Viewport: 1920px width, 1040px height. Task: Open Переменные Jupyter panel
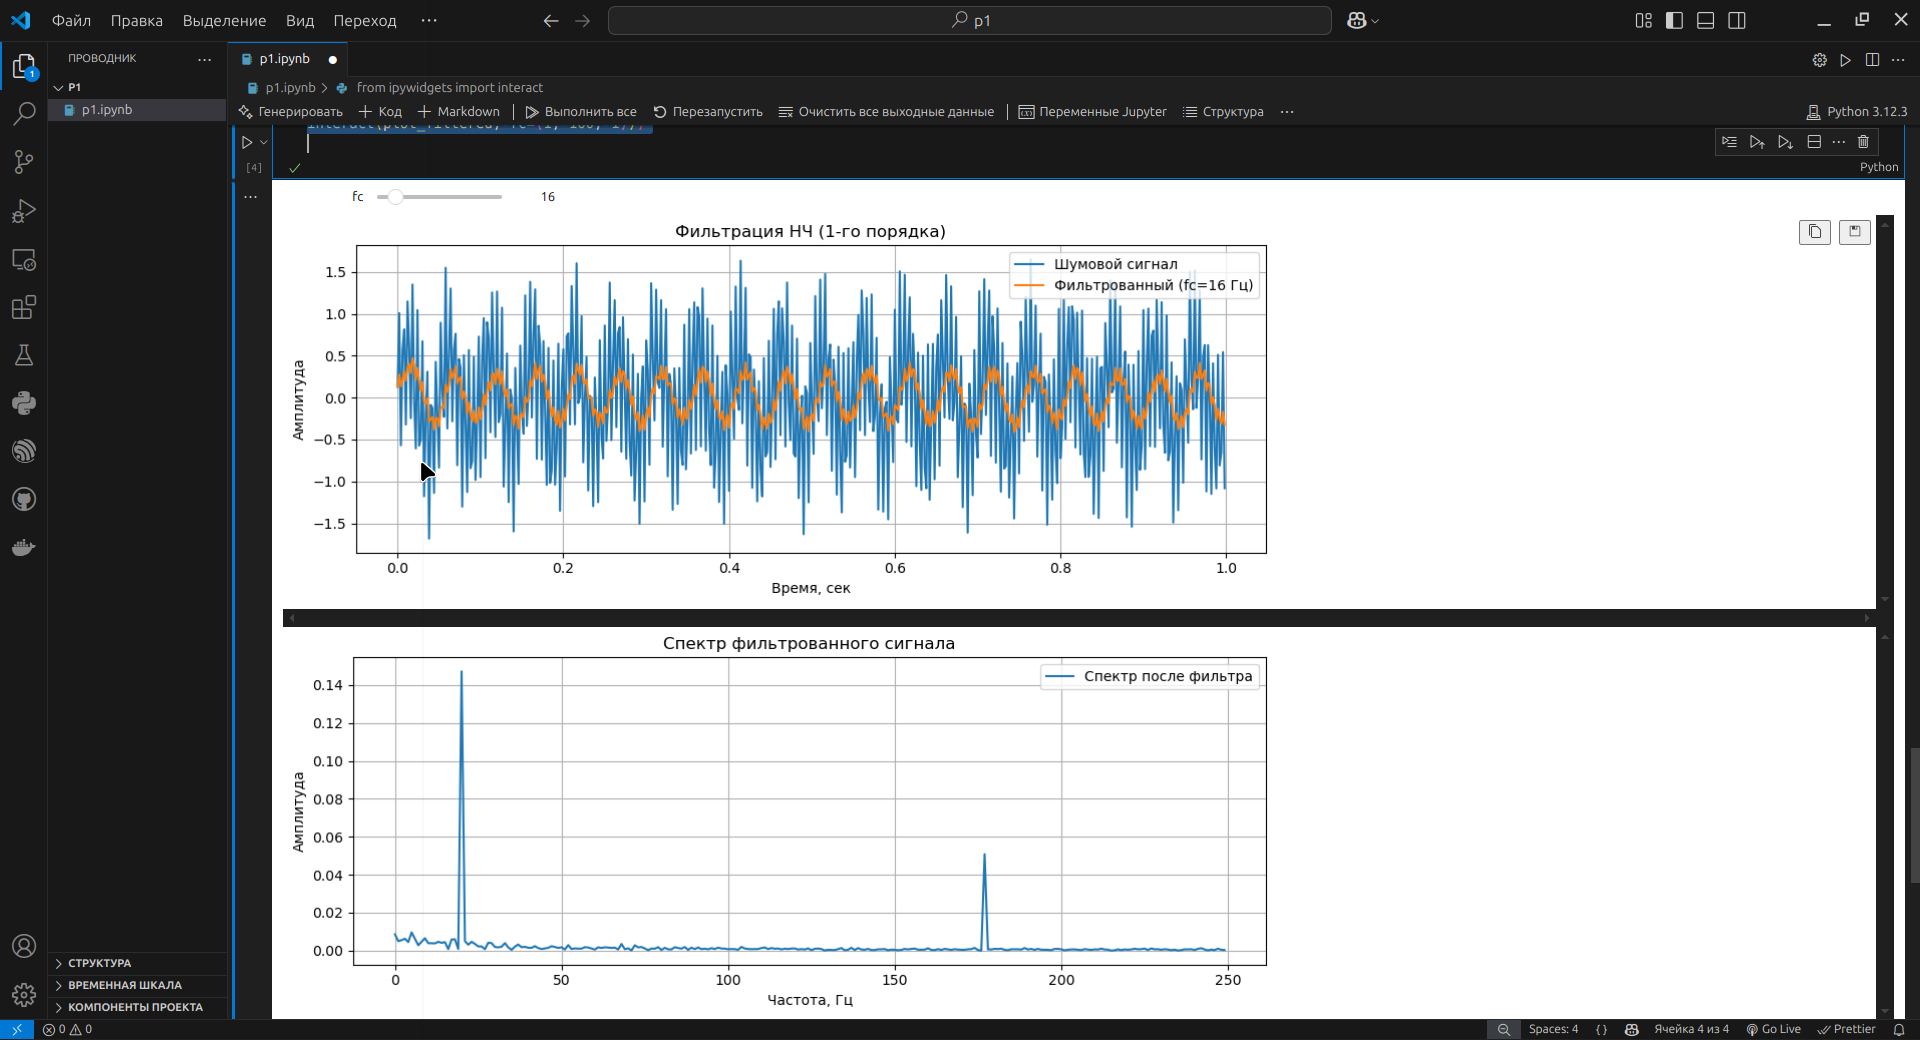pyautogui.click(x=1092, y=112)
